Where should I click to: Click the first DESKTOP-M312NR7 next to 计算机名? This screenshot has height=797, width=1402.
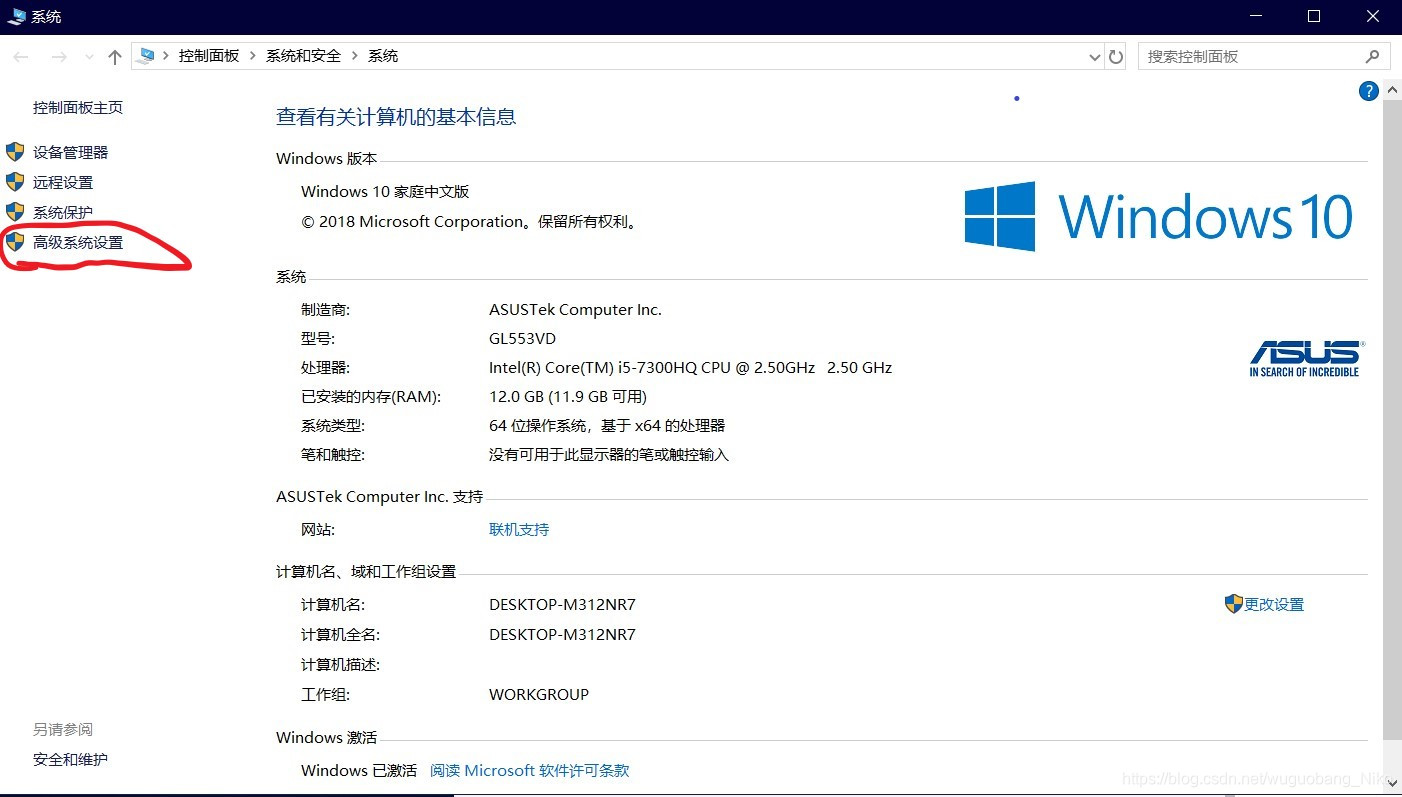(562, 604)
